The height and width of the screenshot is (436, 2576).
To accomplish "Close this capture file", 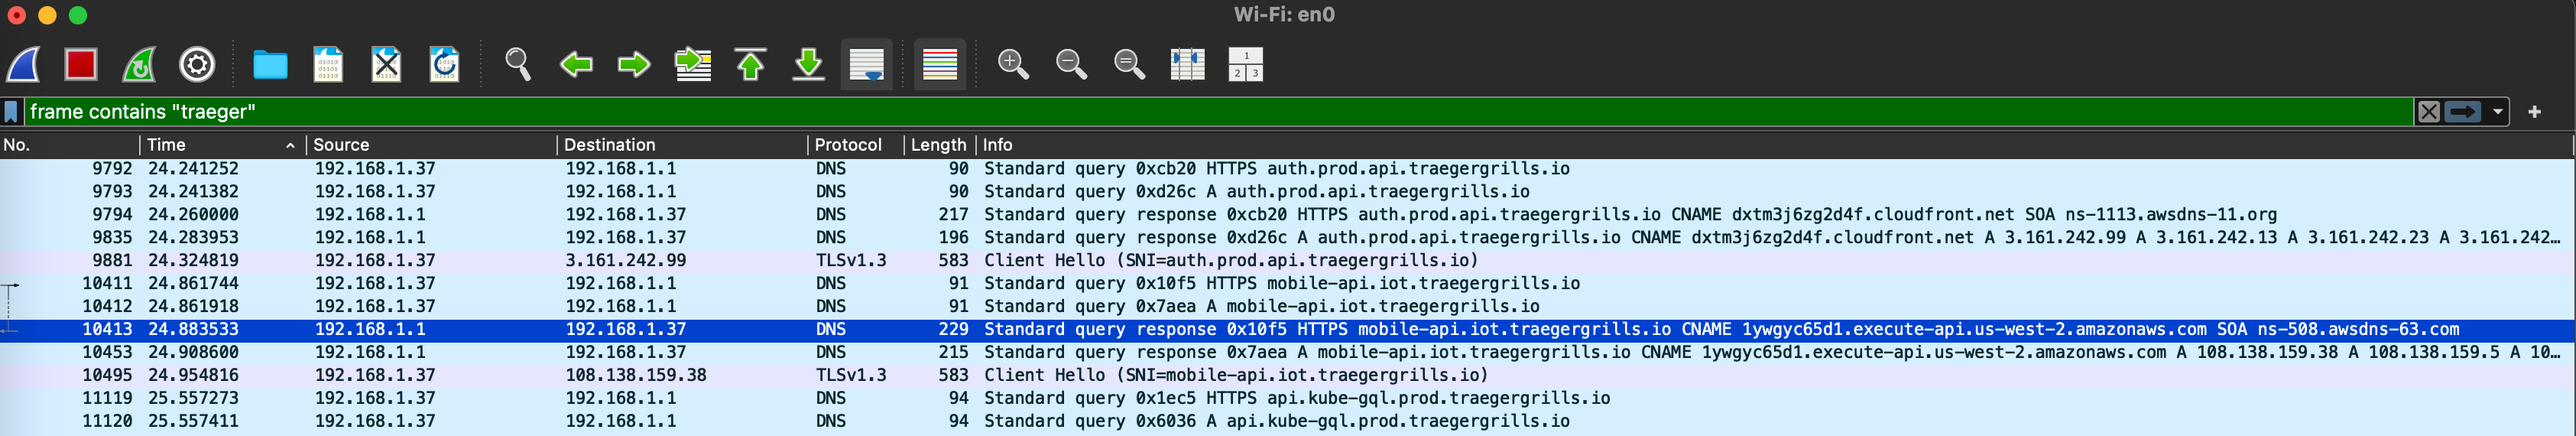I will [386, 65].
